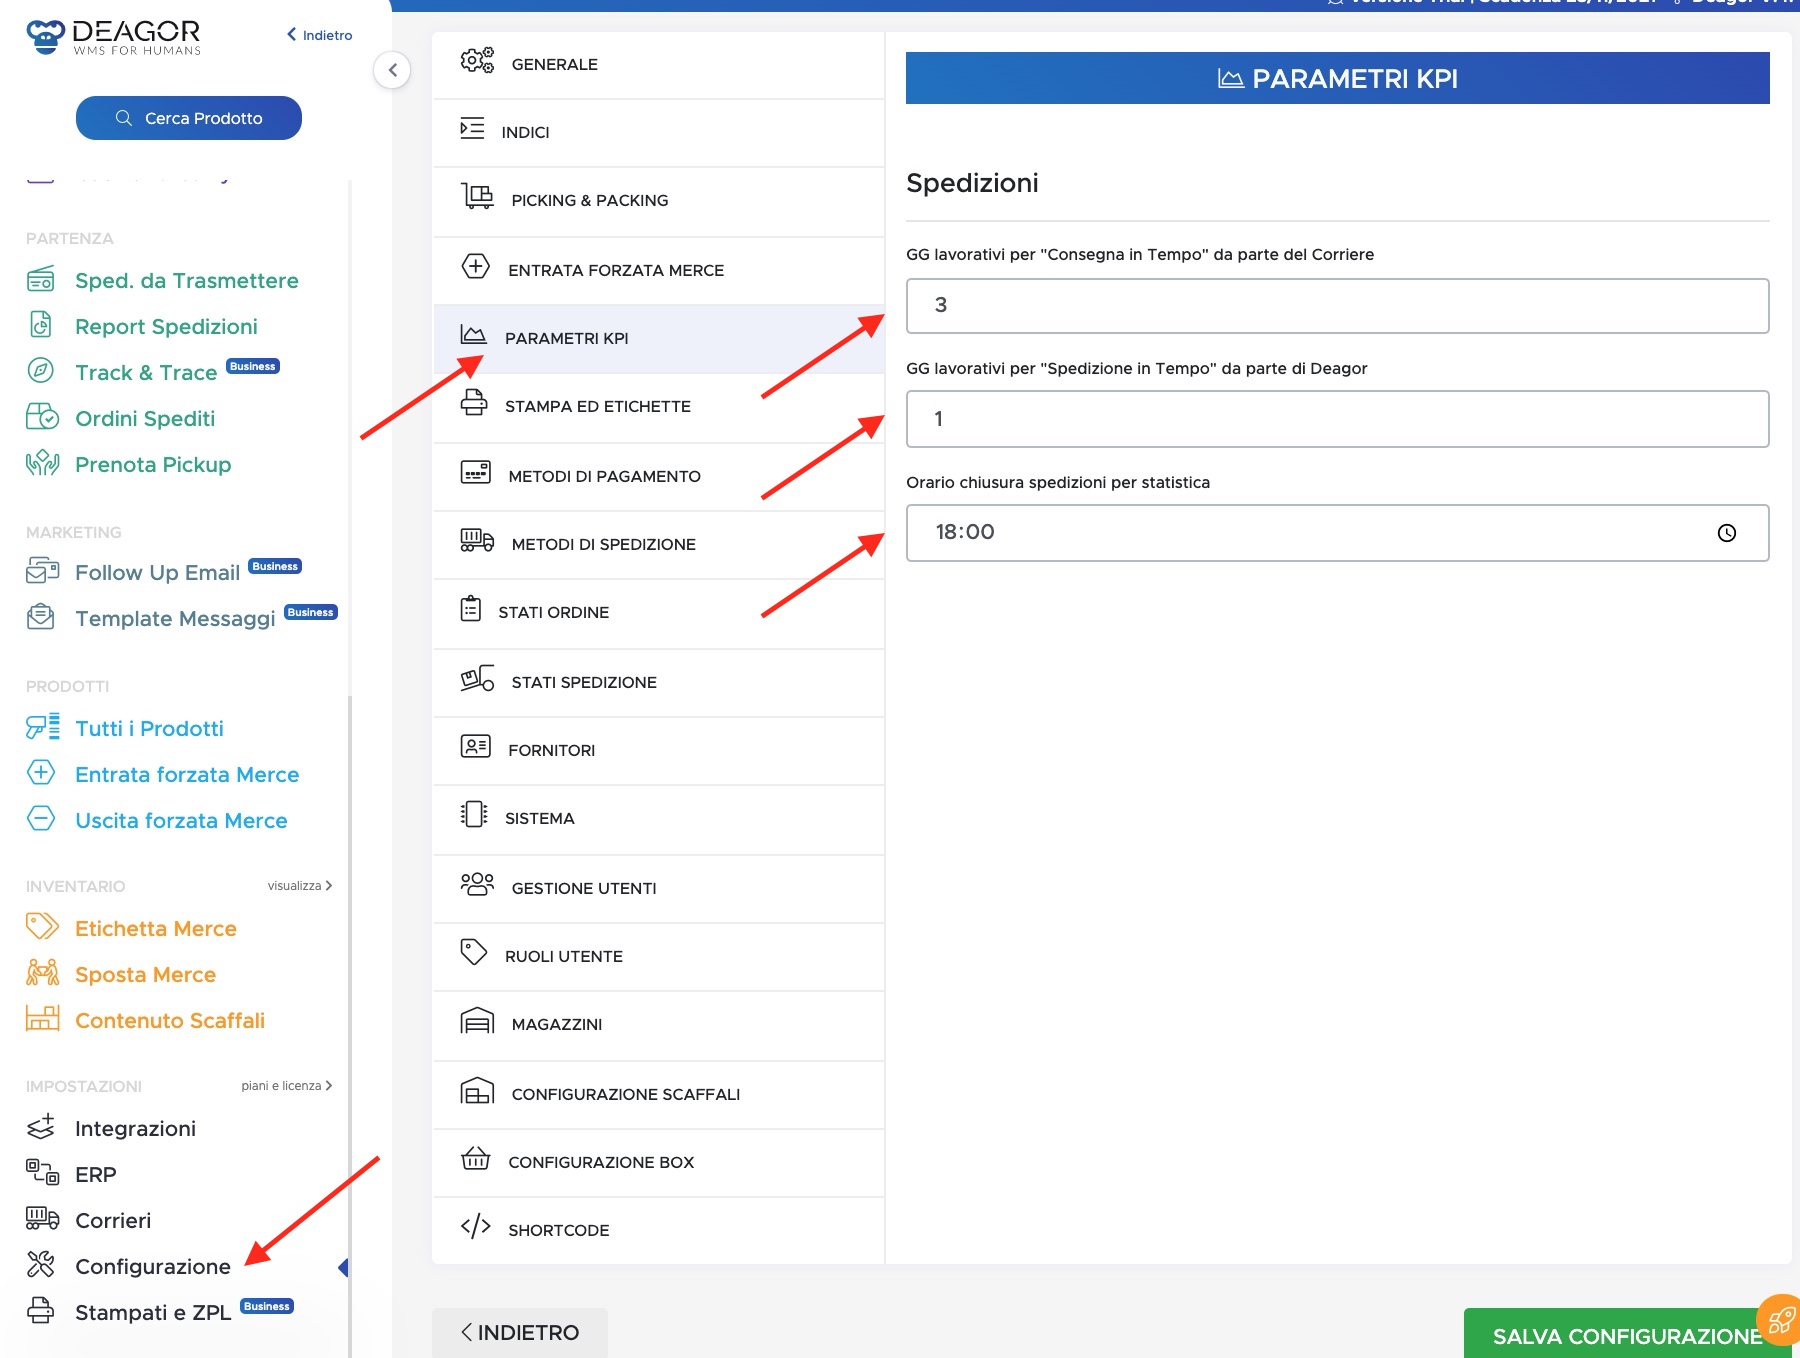Click the Sped. da Trasmettere sidebar icon
Screen dimensions: 1800x1358
pyautogui.click(x=41, y=280)
